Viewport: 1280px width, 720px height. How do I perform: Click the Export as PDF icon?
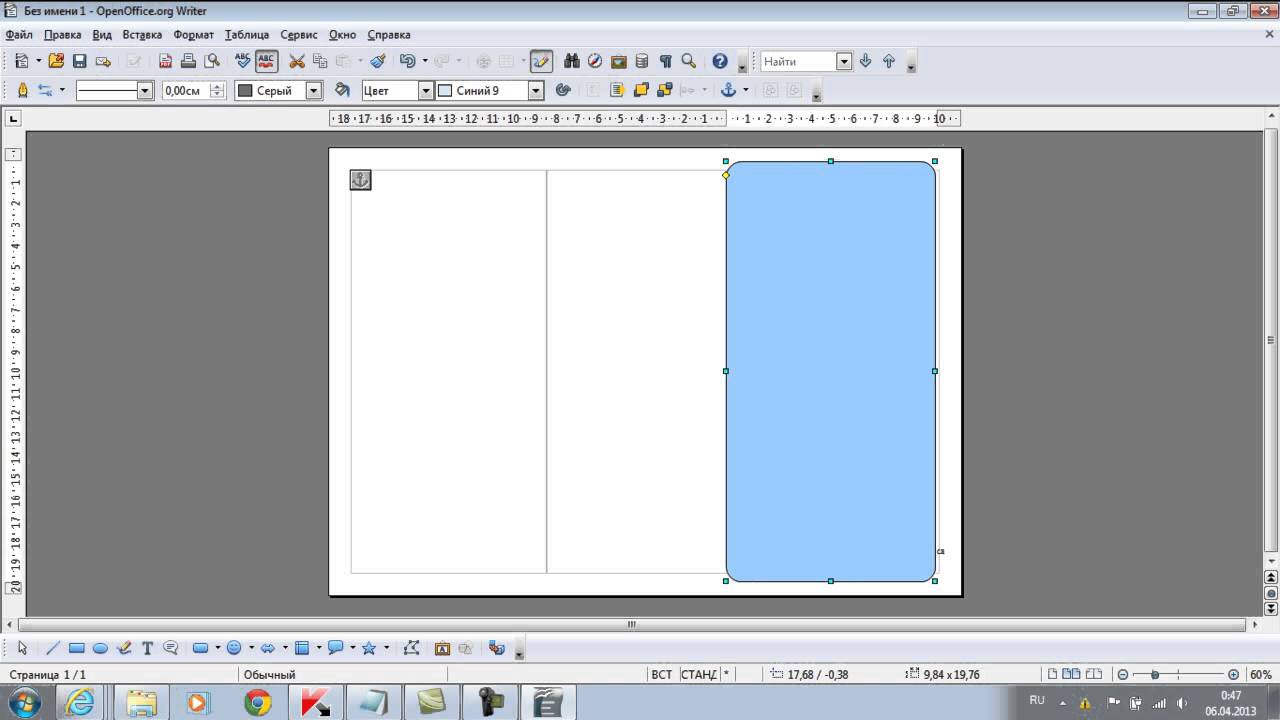point(166,61)
